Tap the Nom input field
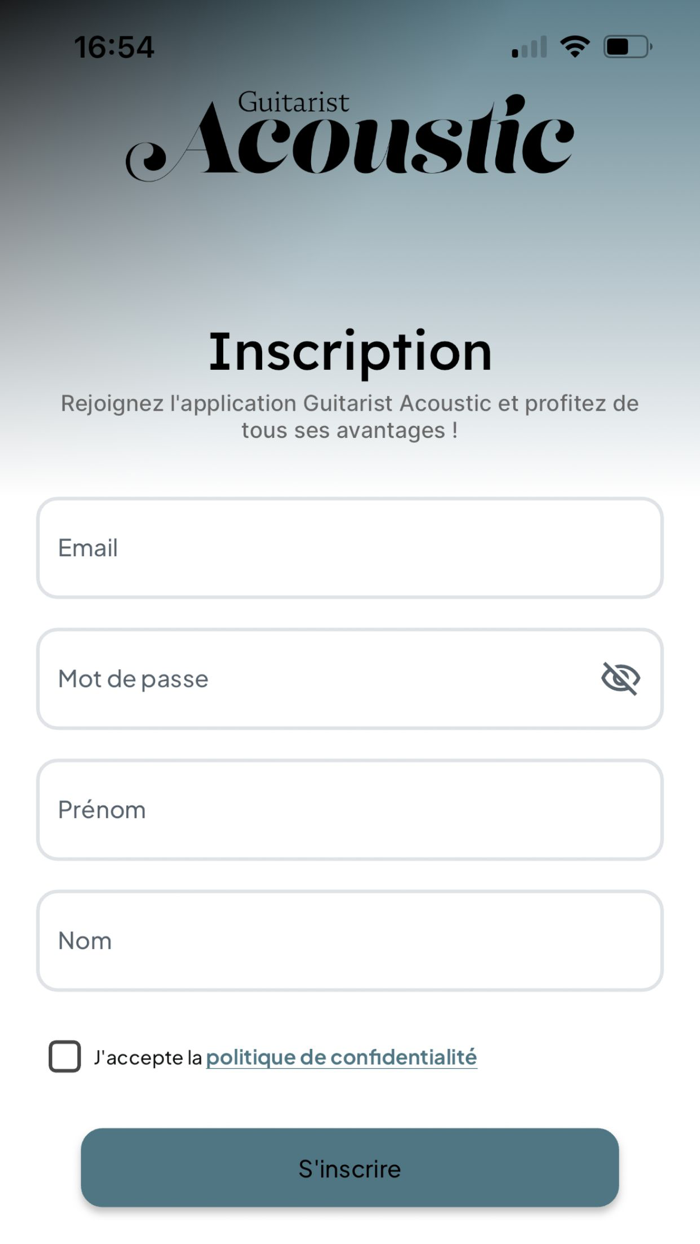Viewport: 700px width, 1244px height. (x=349, y=940)
